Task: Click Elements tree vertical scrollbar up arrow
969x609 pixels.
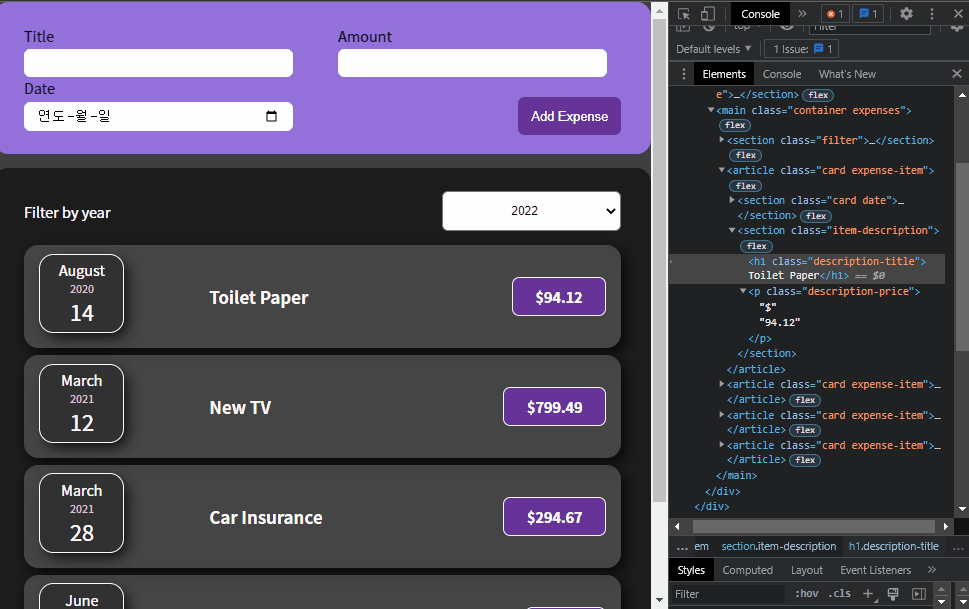Action: [962, 95]
